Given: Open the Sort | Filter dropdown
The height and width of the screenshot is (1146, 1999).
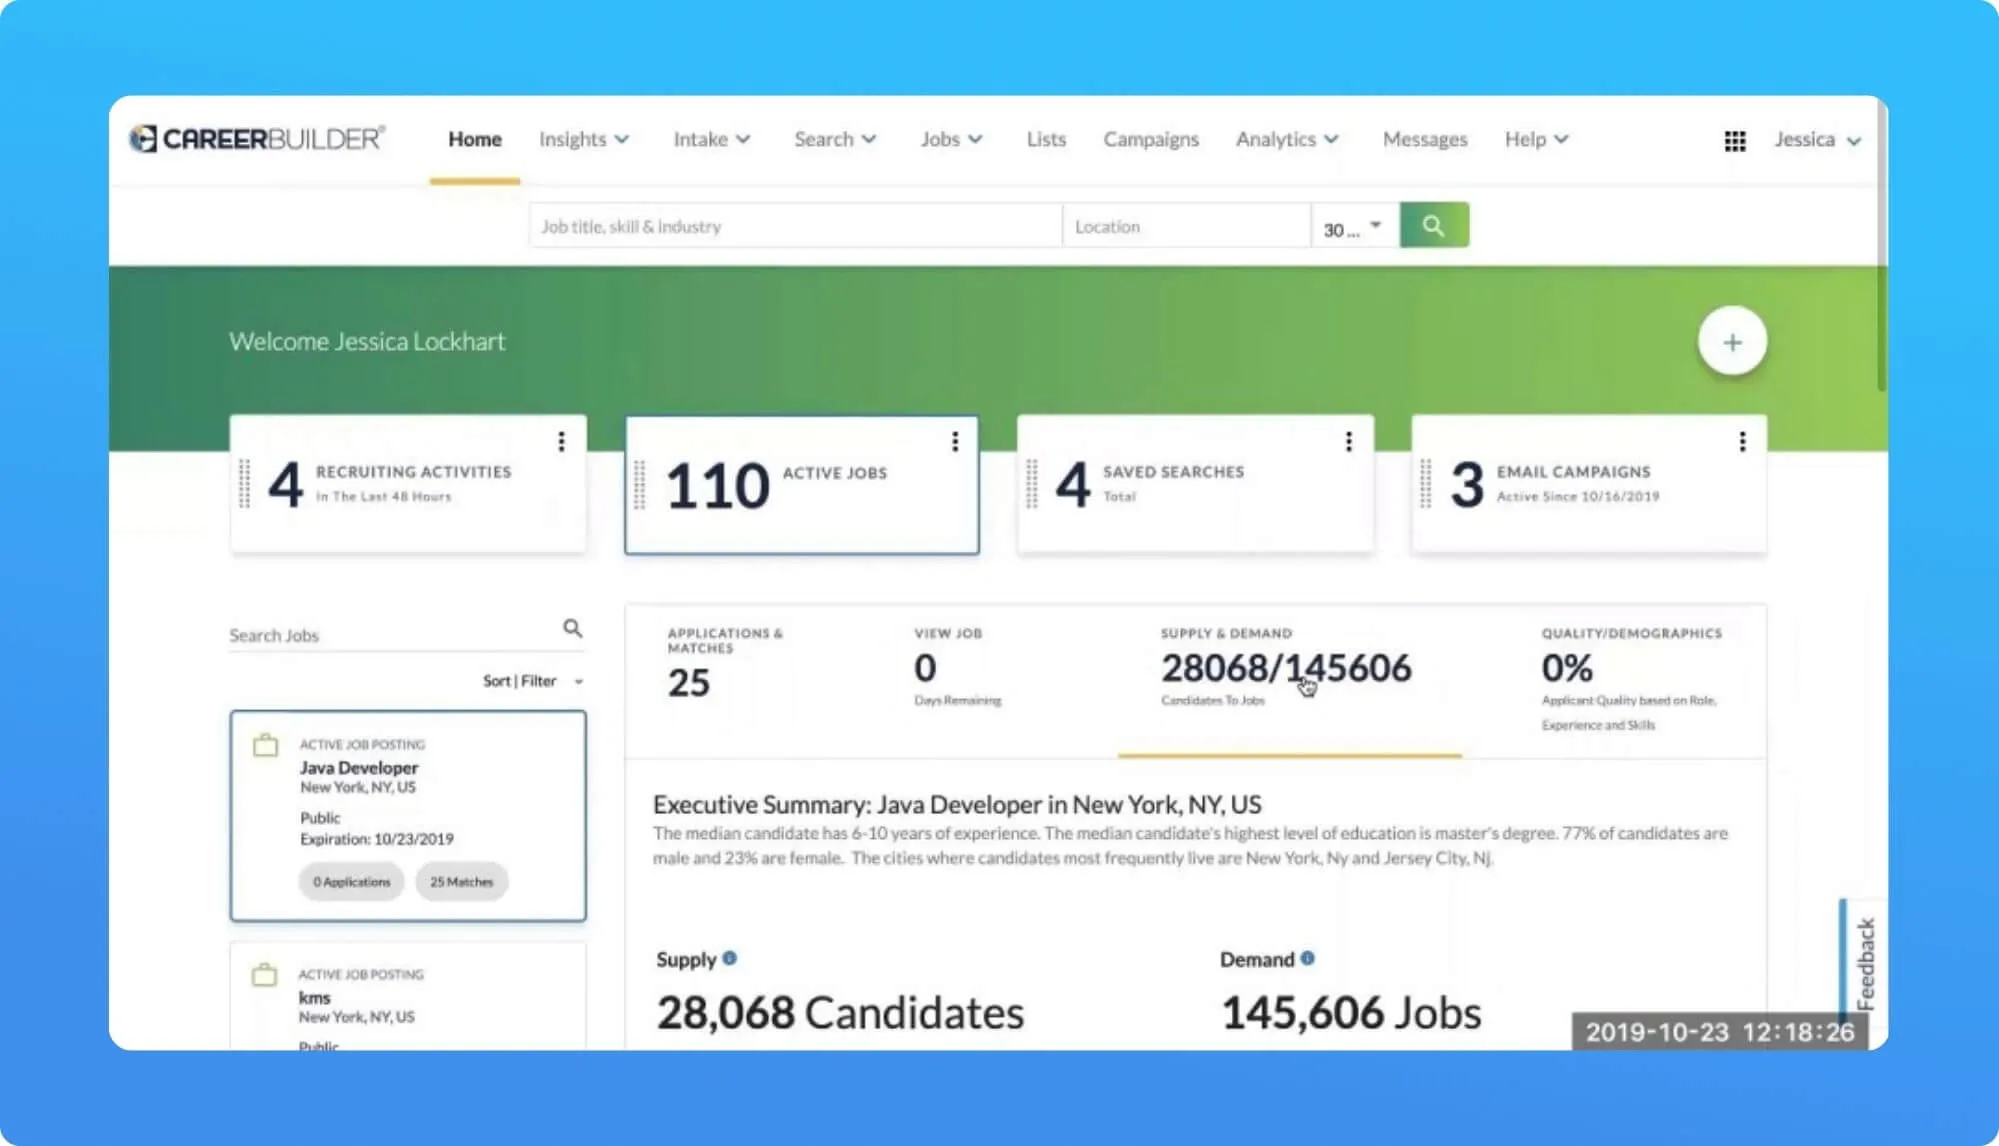Looking at the screenshot, I should point(533,681).
